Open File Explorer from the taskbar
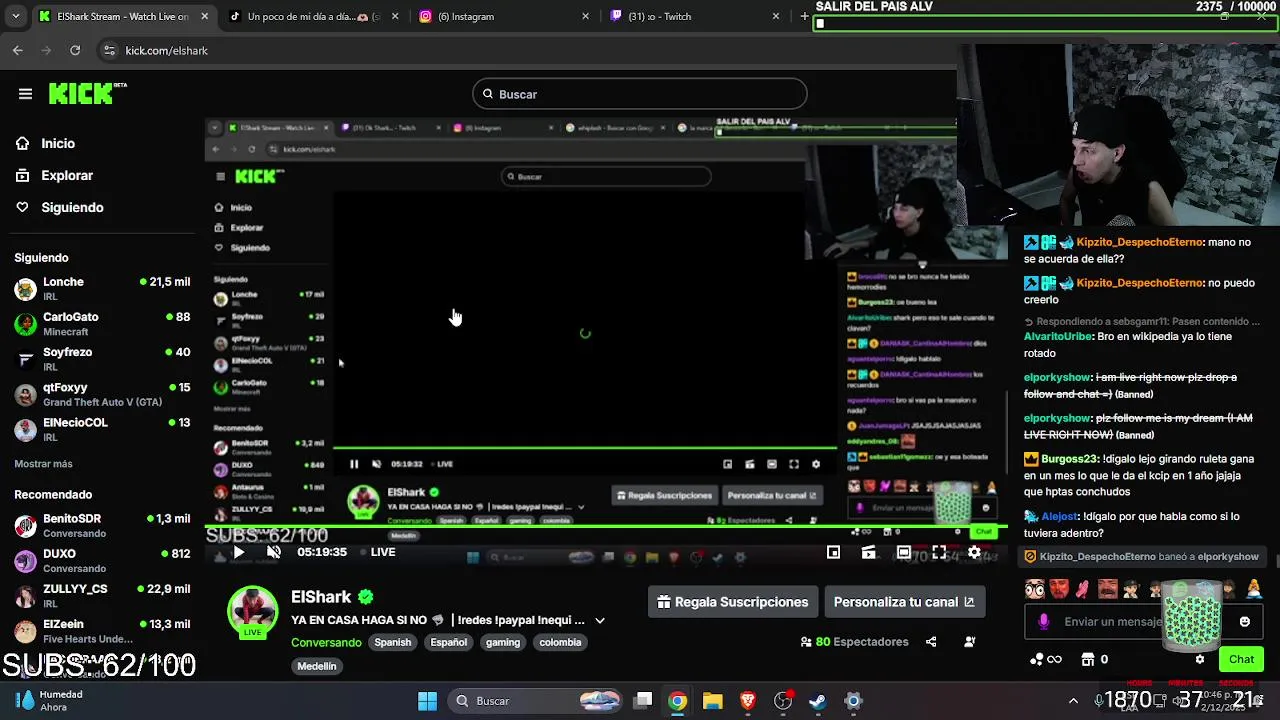This screenshot has height=720, width=1280. (x=713, y=701)
